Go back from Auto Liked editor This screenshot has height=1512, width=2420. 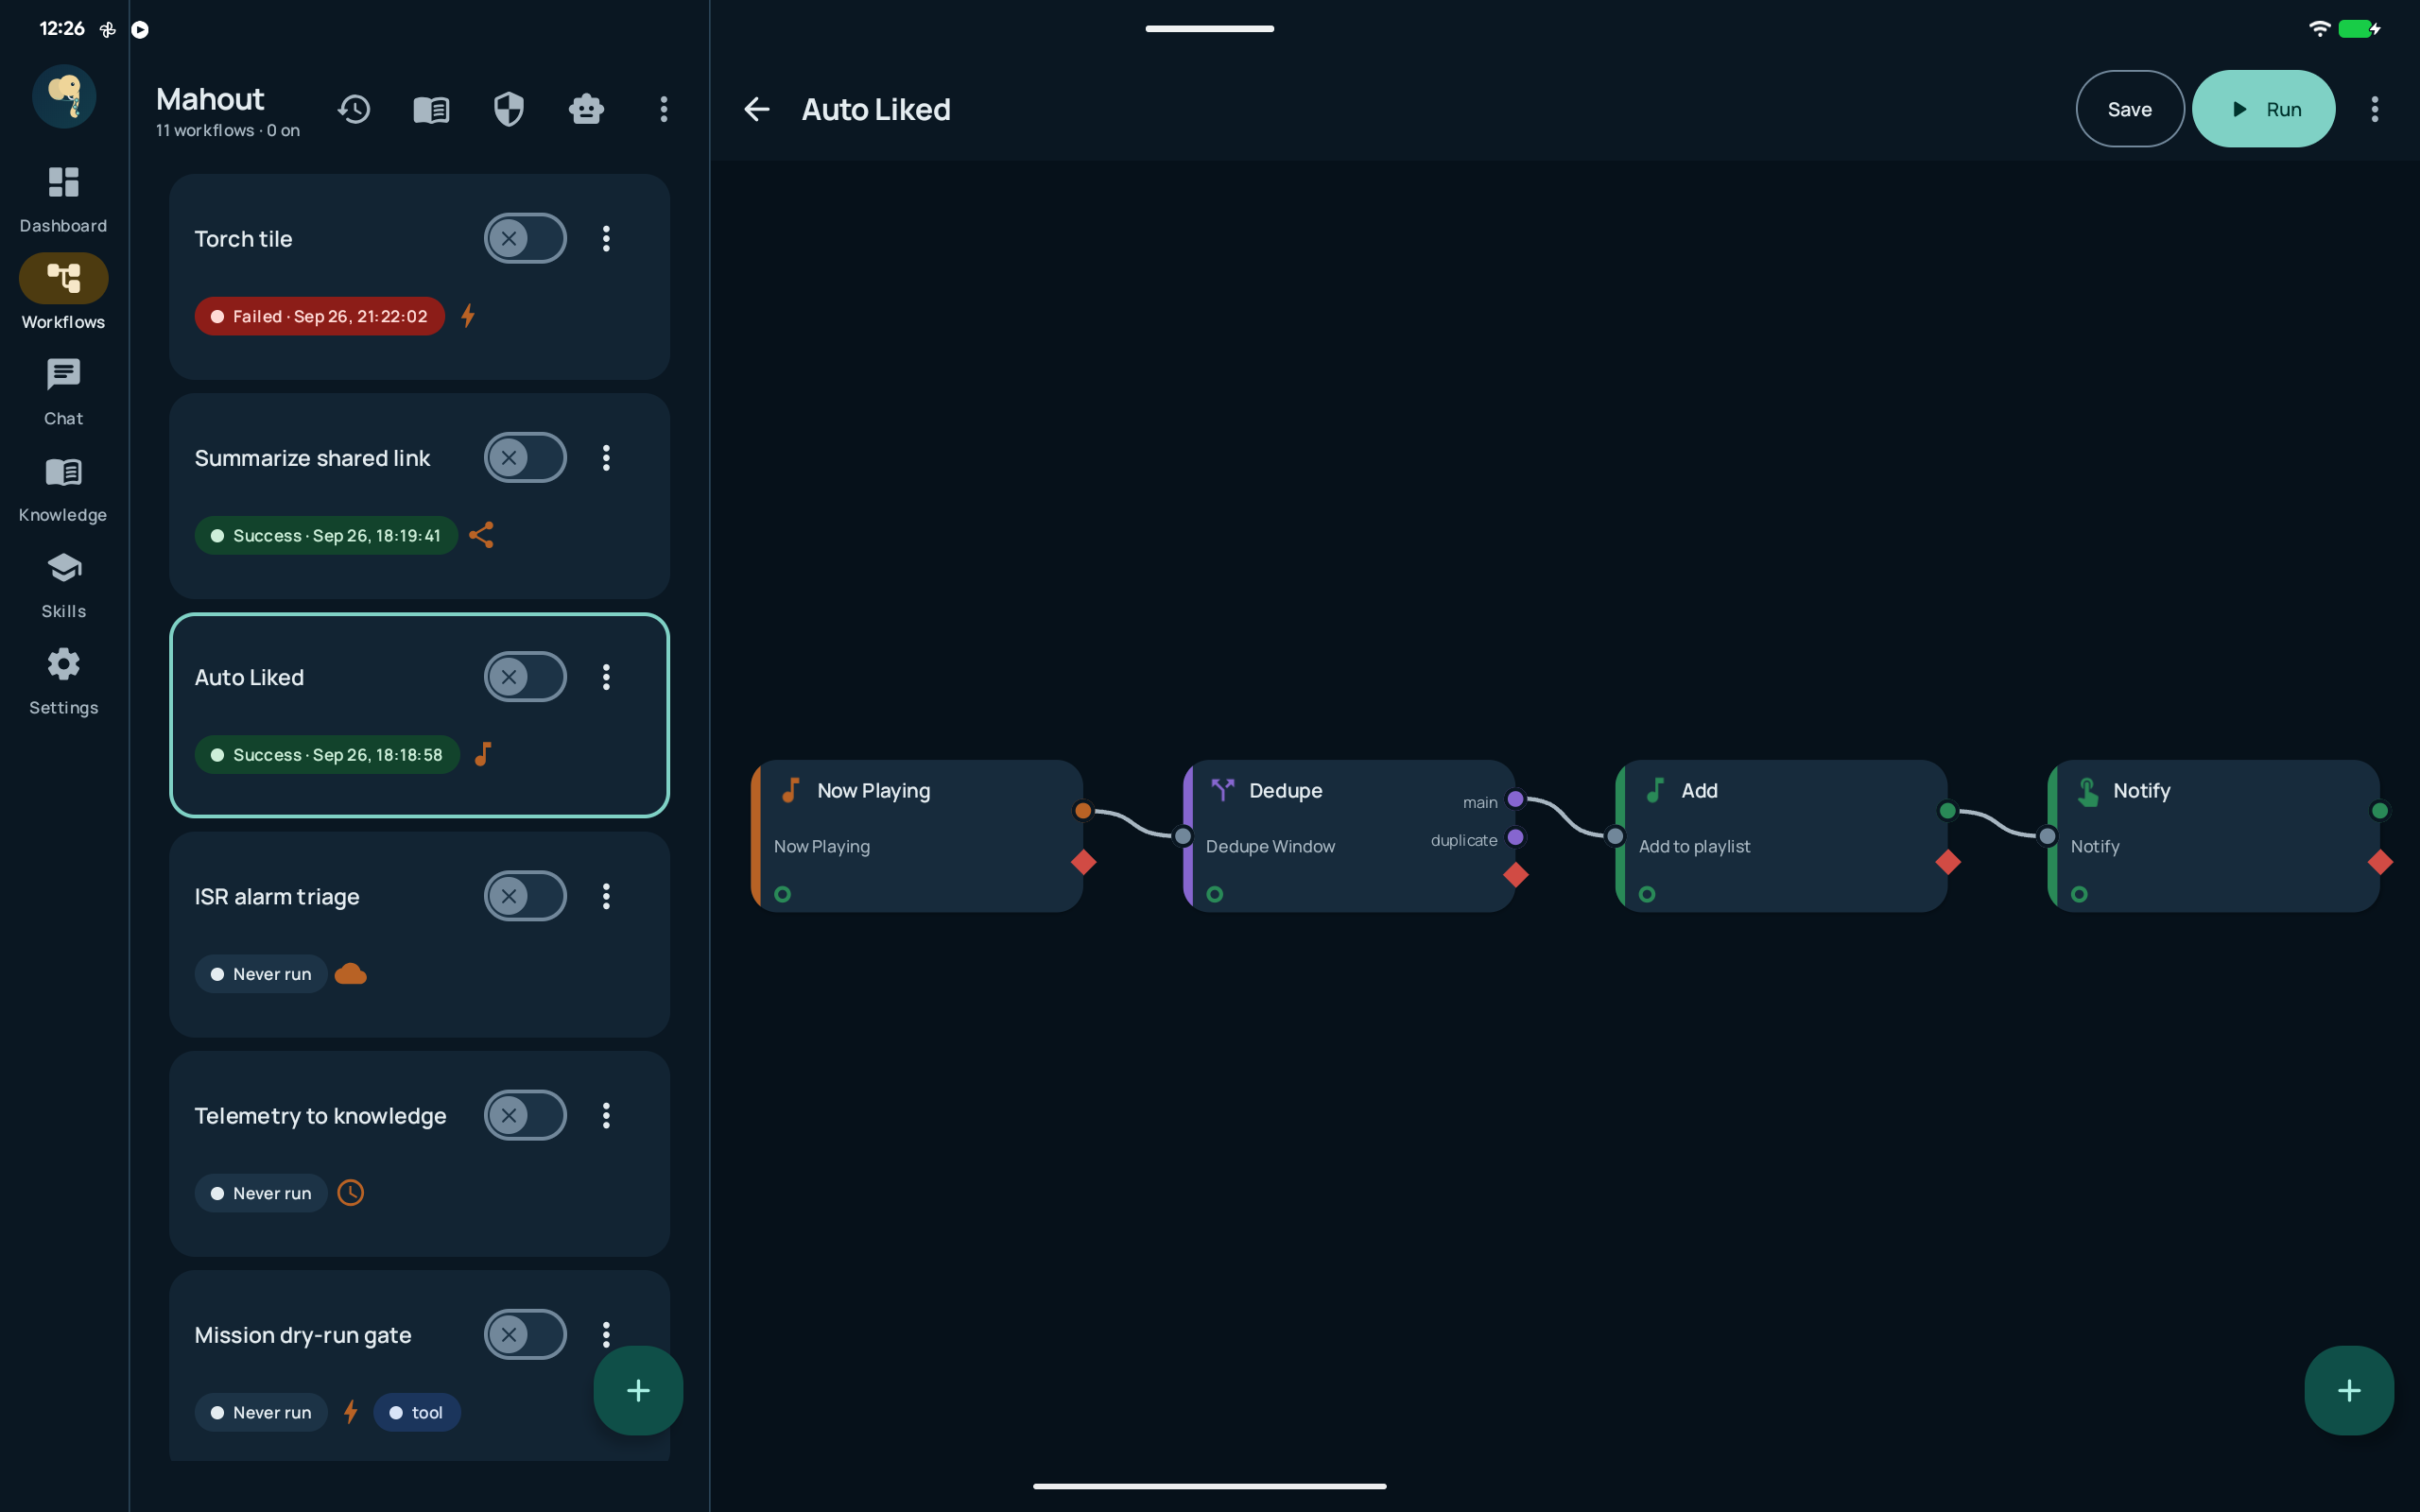click(x=757, y=109)
